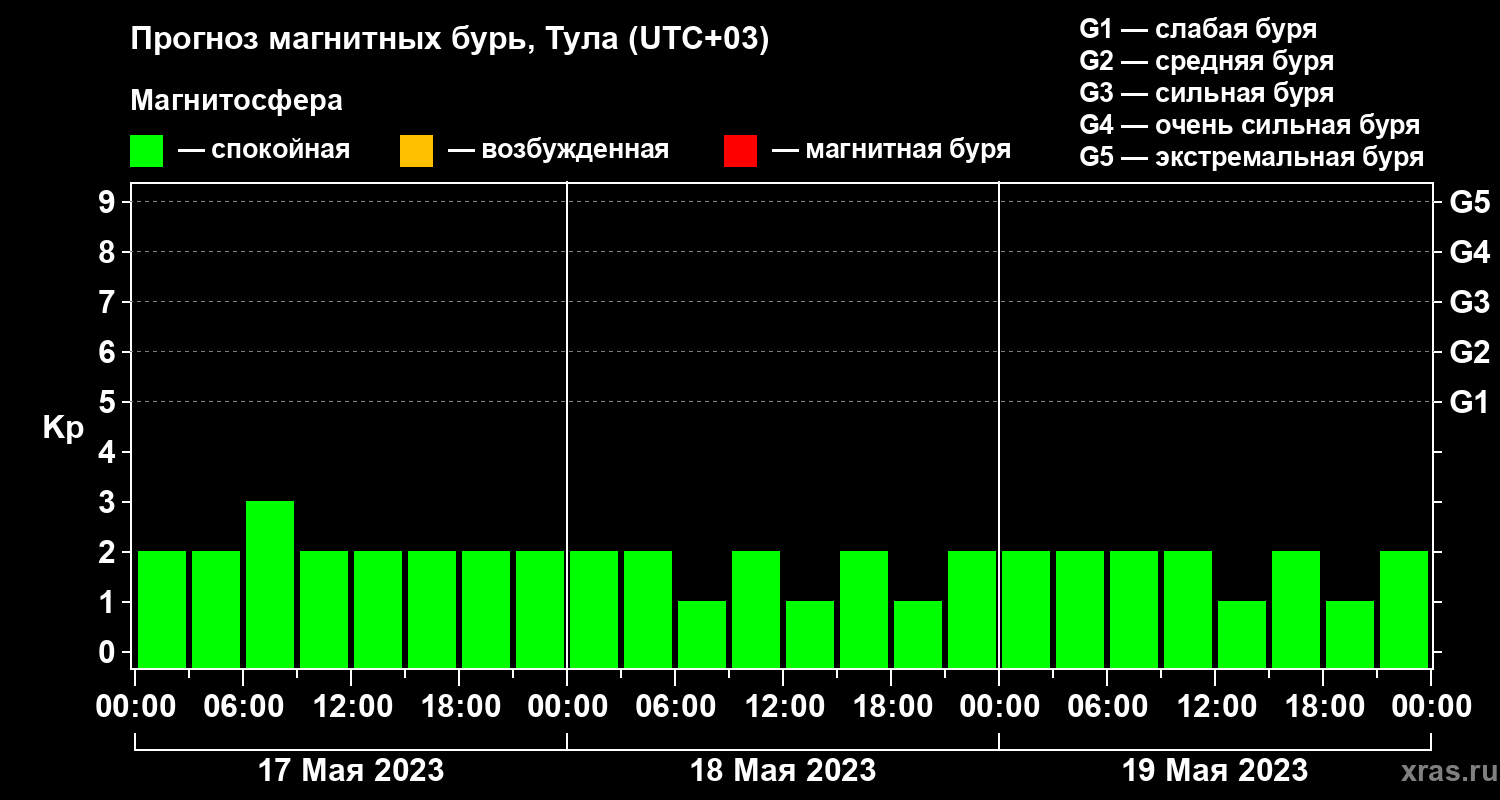Click the G2 — средняя буря legend text
1500x800 pixels.
[1207, 61]
